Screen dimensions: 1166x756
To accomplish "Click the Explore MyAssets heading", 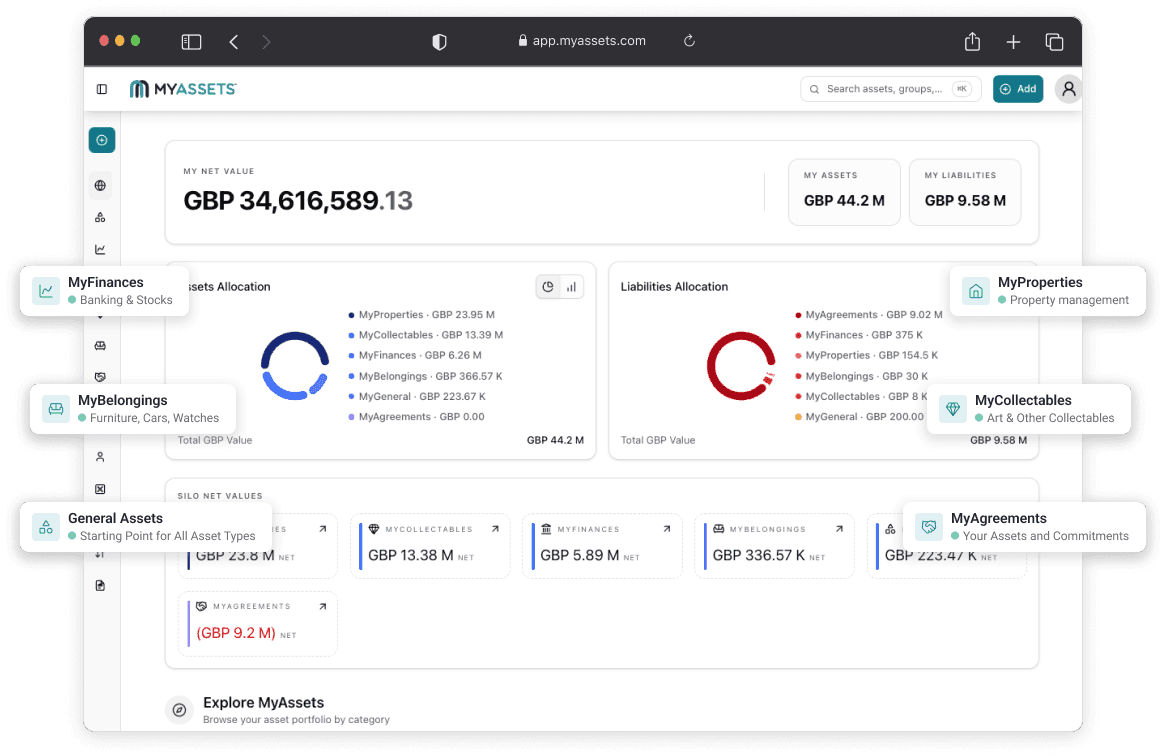I will click(263, 702).
